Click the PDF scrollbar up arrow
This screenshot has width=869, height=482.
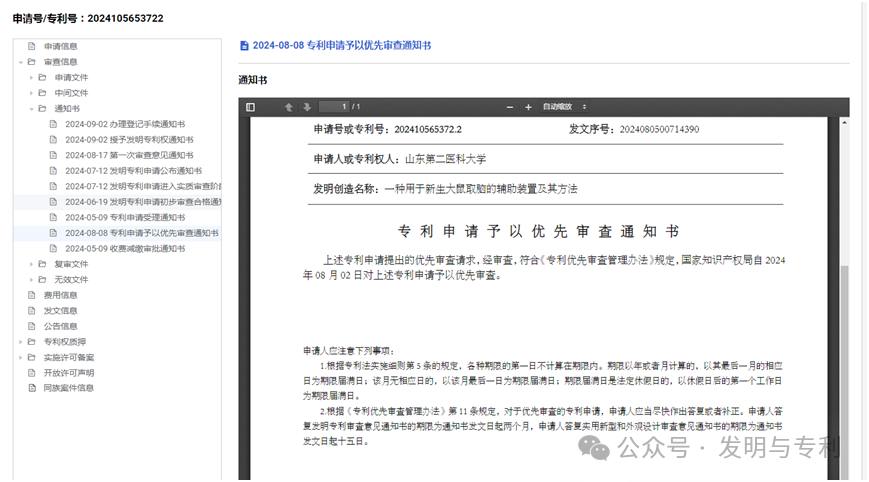(844, 122)
